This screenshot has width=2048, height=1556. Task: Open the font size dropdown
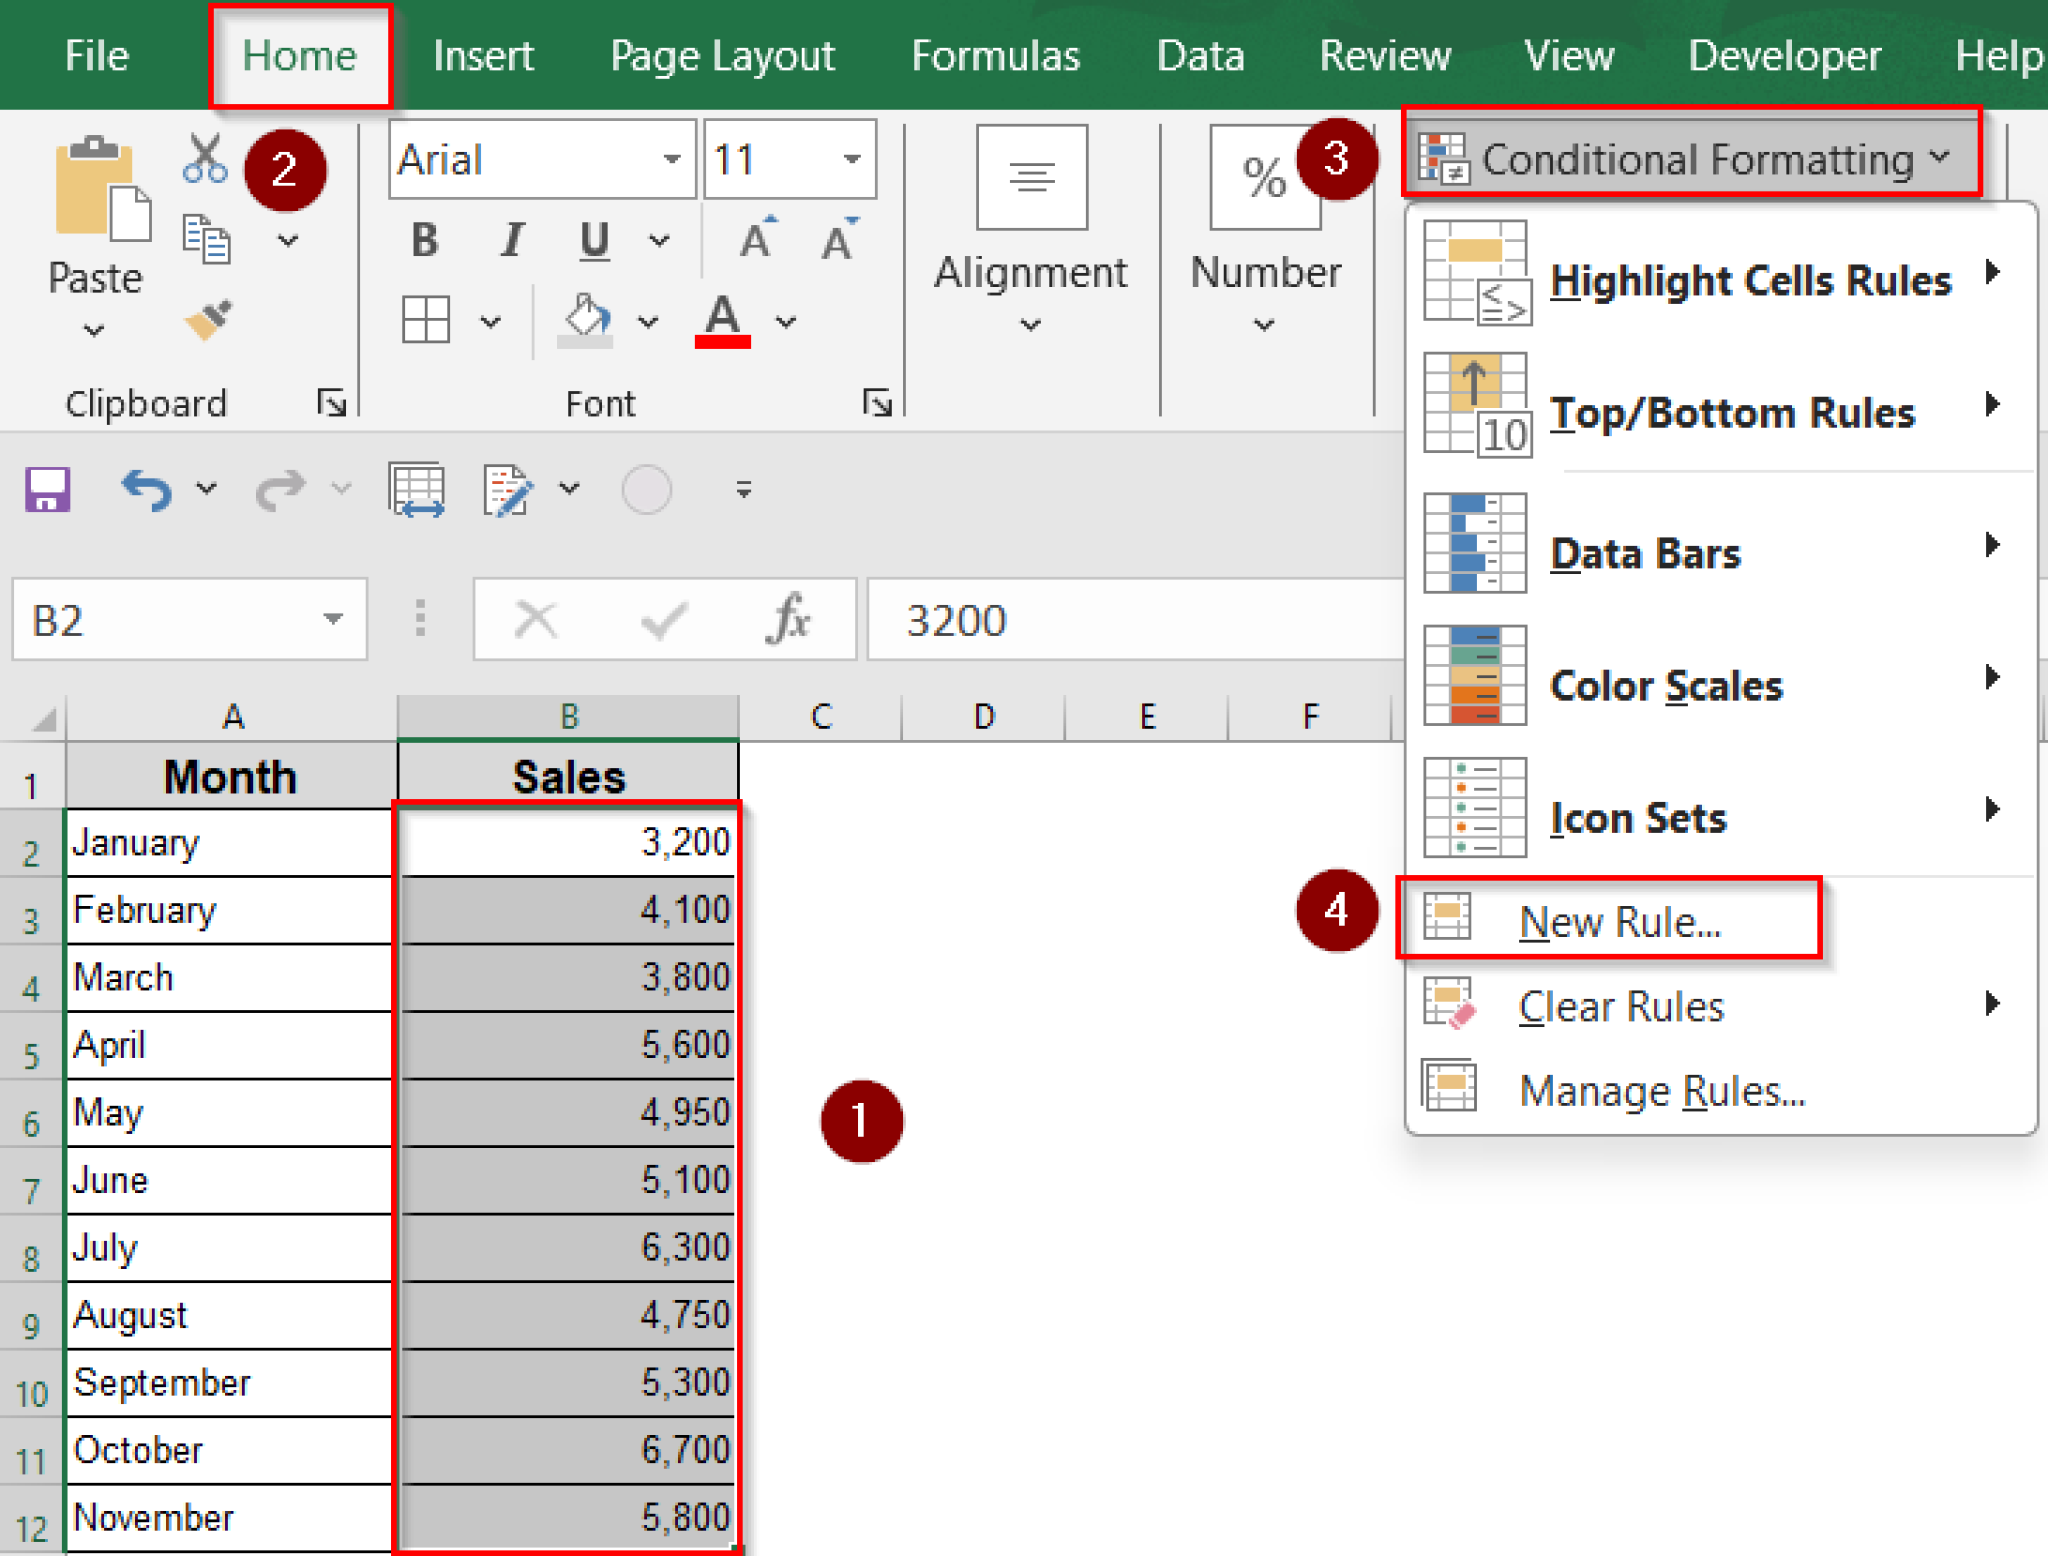click(852, 159)
